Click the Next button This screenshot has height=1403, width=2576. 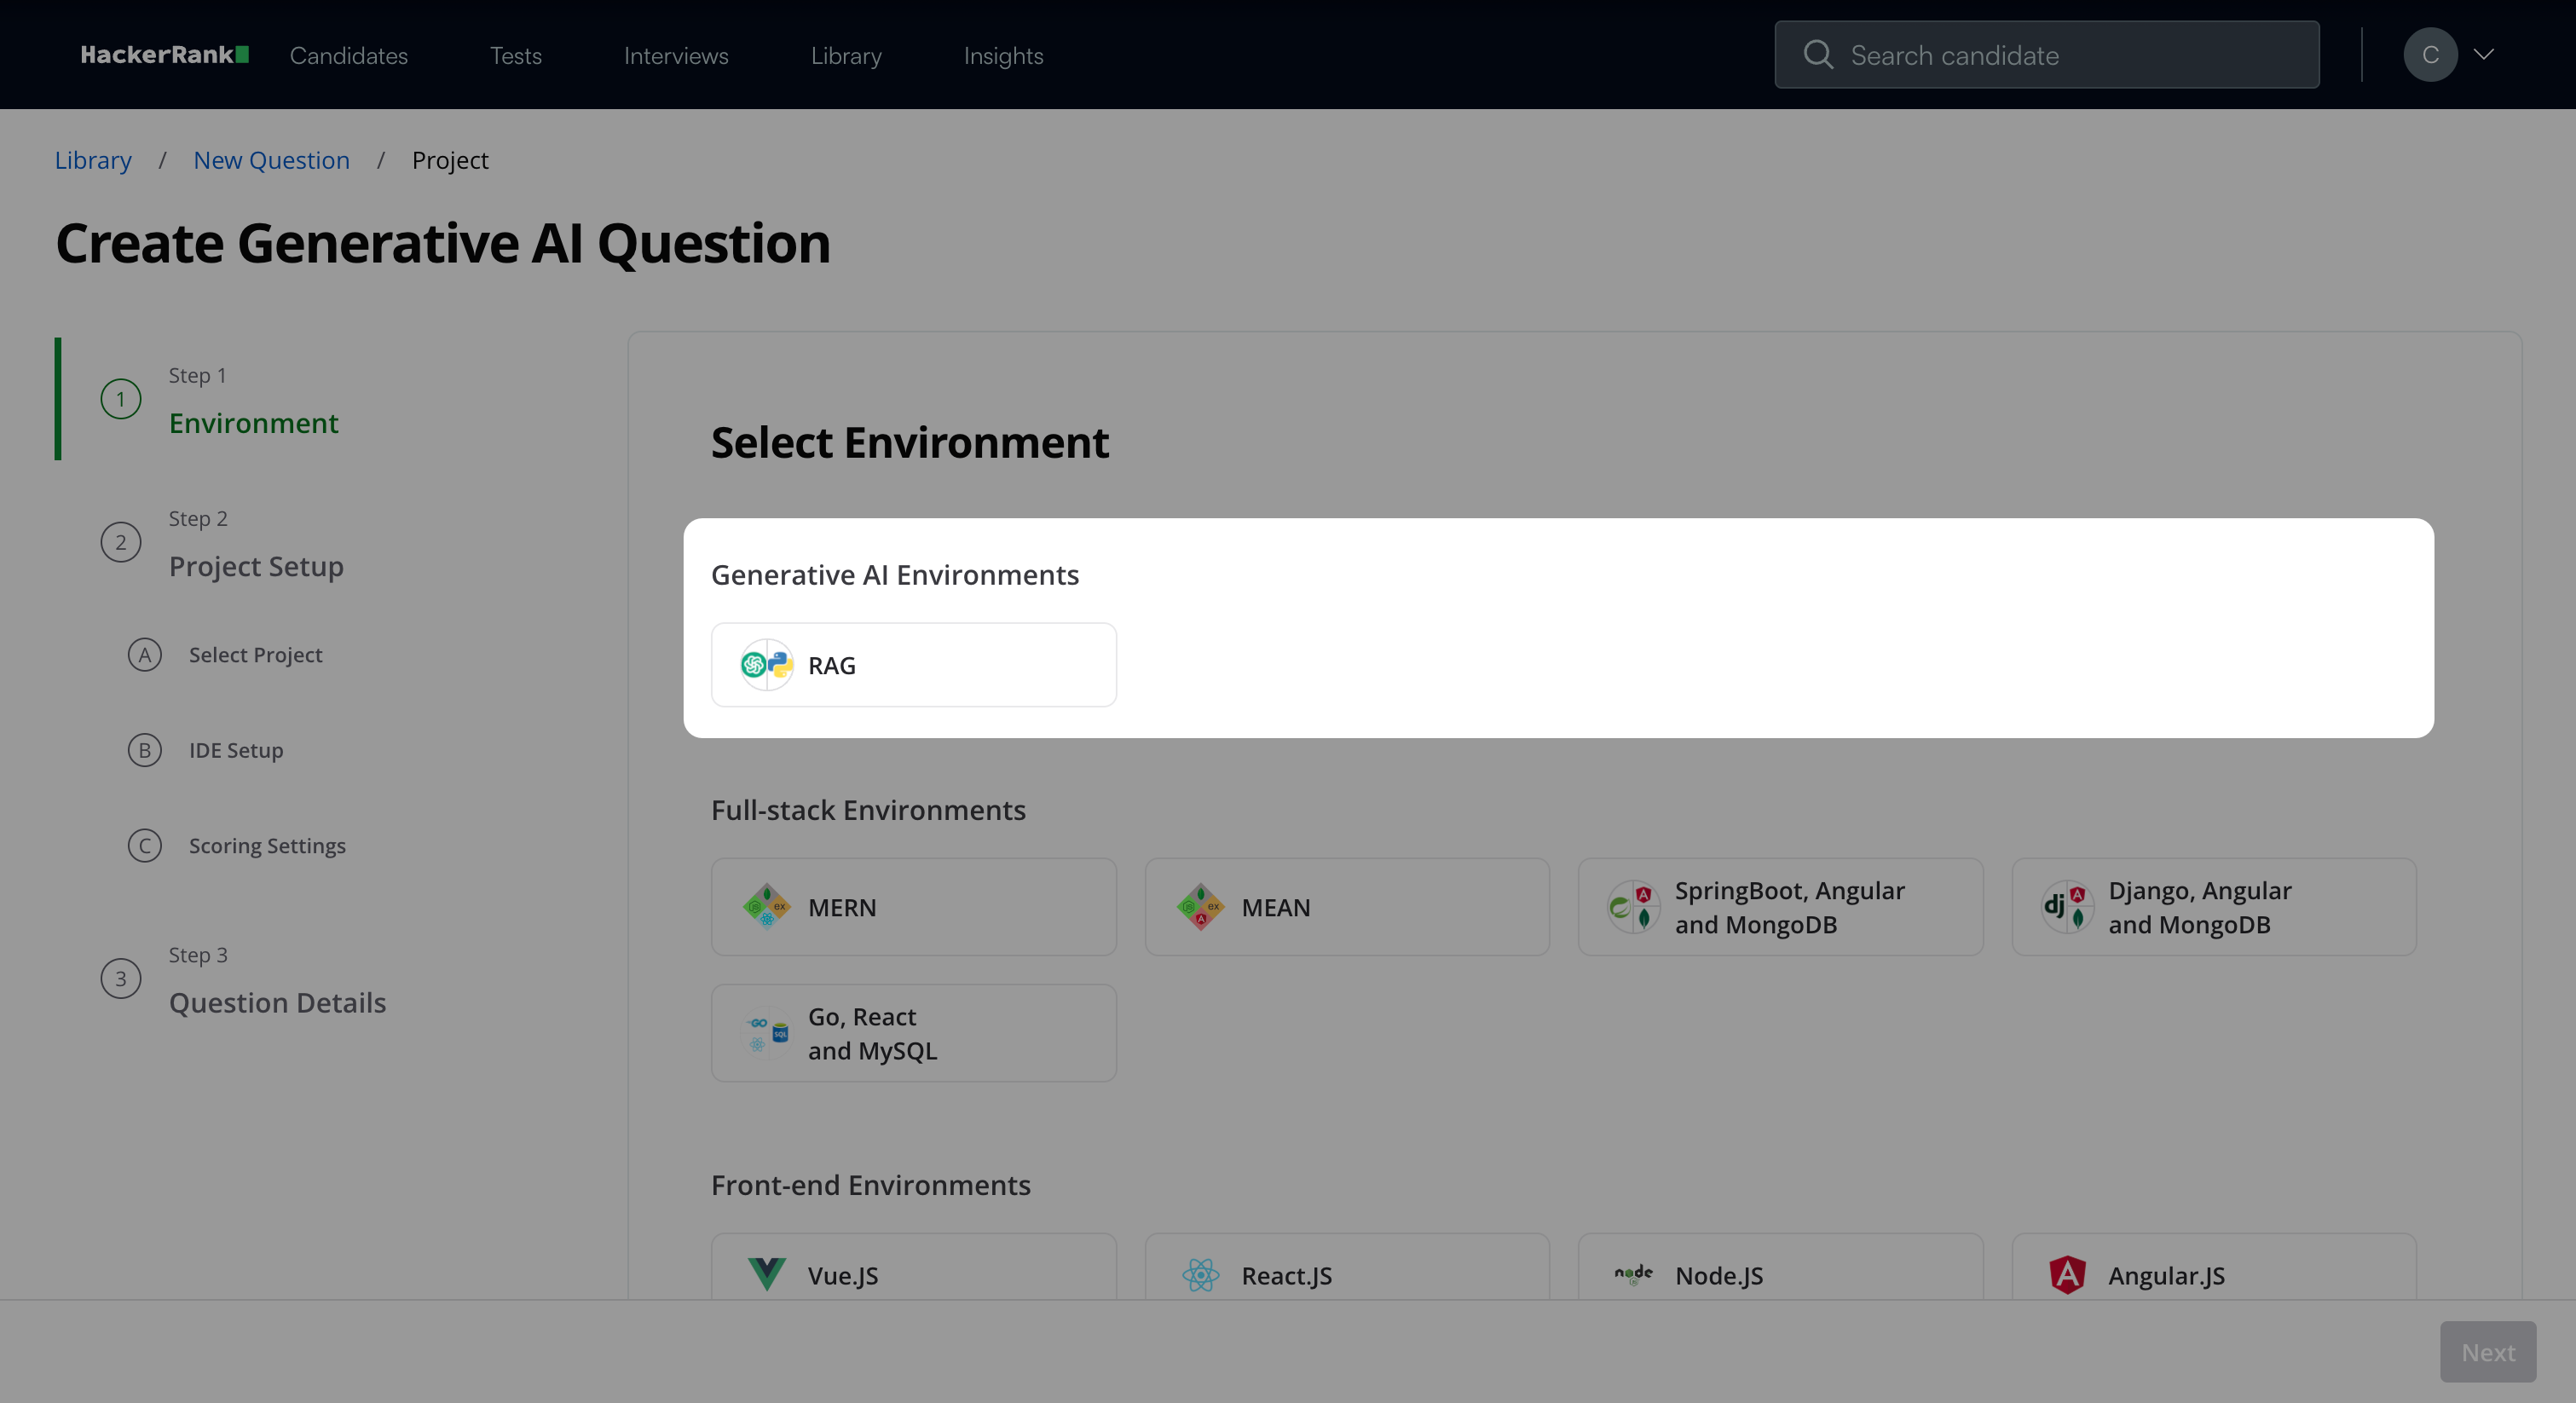point(2488,1352)
